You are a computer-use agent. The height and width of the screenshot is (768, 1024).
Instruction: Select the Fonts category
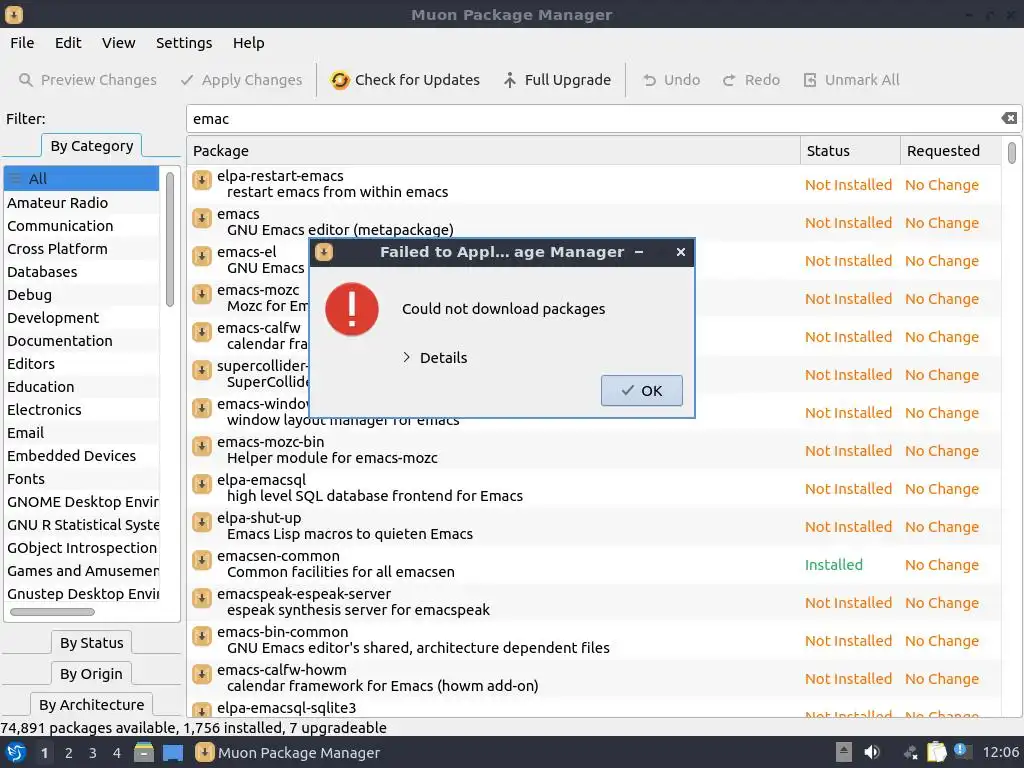point(81,479)
